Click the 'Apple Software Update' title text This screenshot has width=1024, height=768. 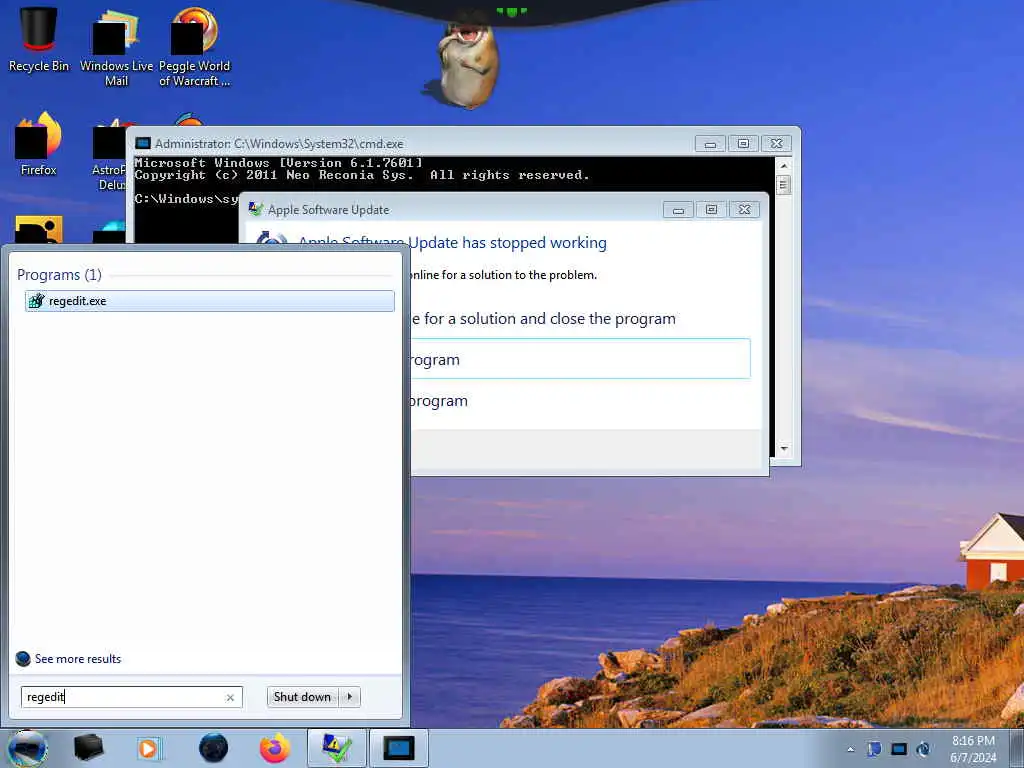pos(328,210)
